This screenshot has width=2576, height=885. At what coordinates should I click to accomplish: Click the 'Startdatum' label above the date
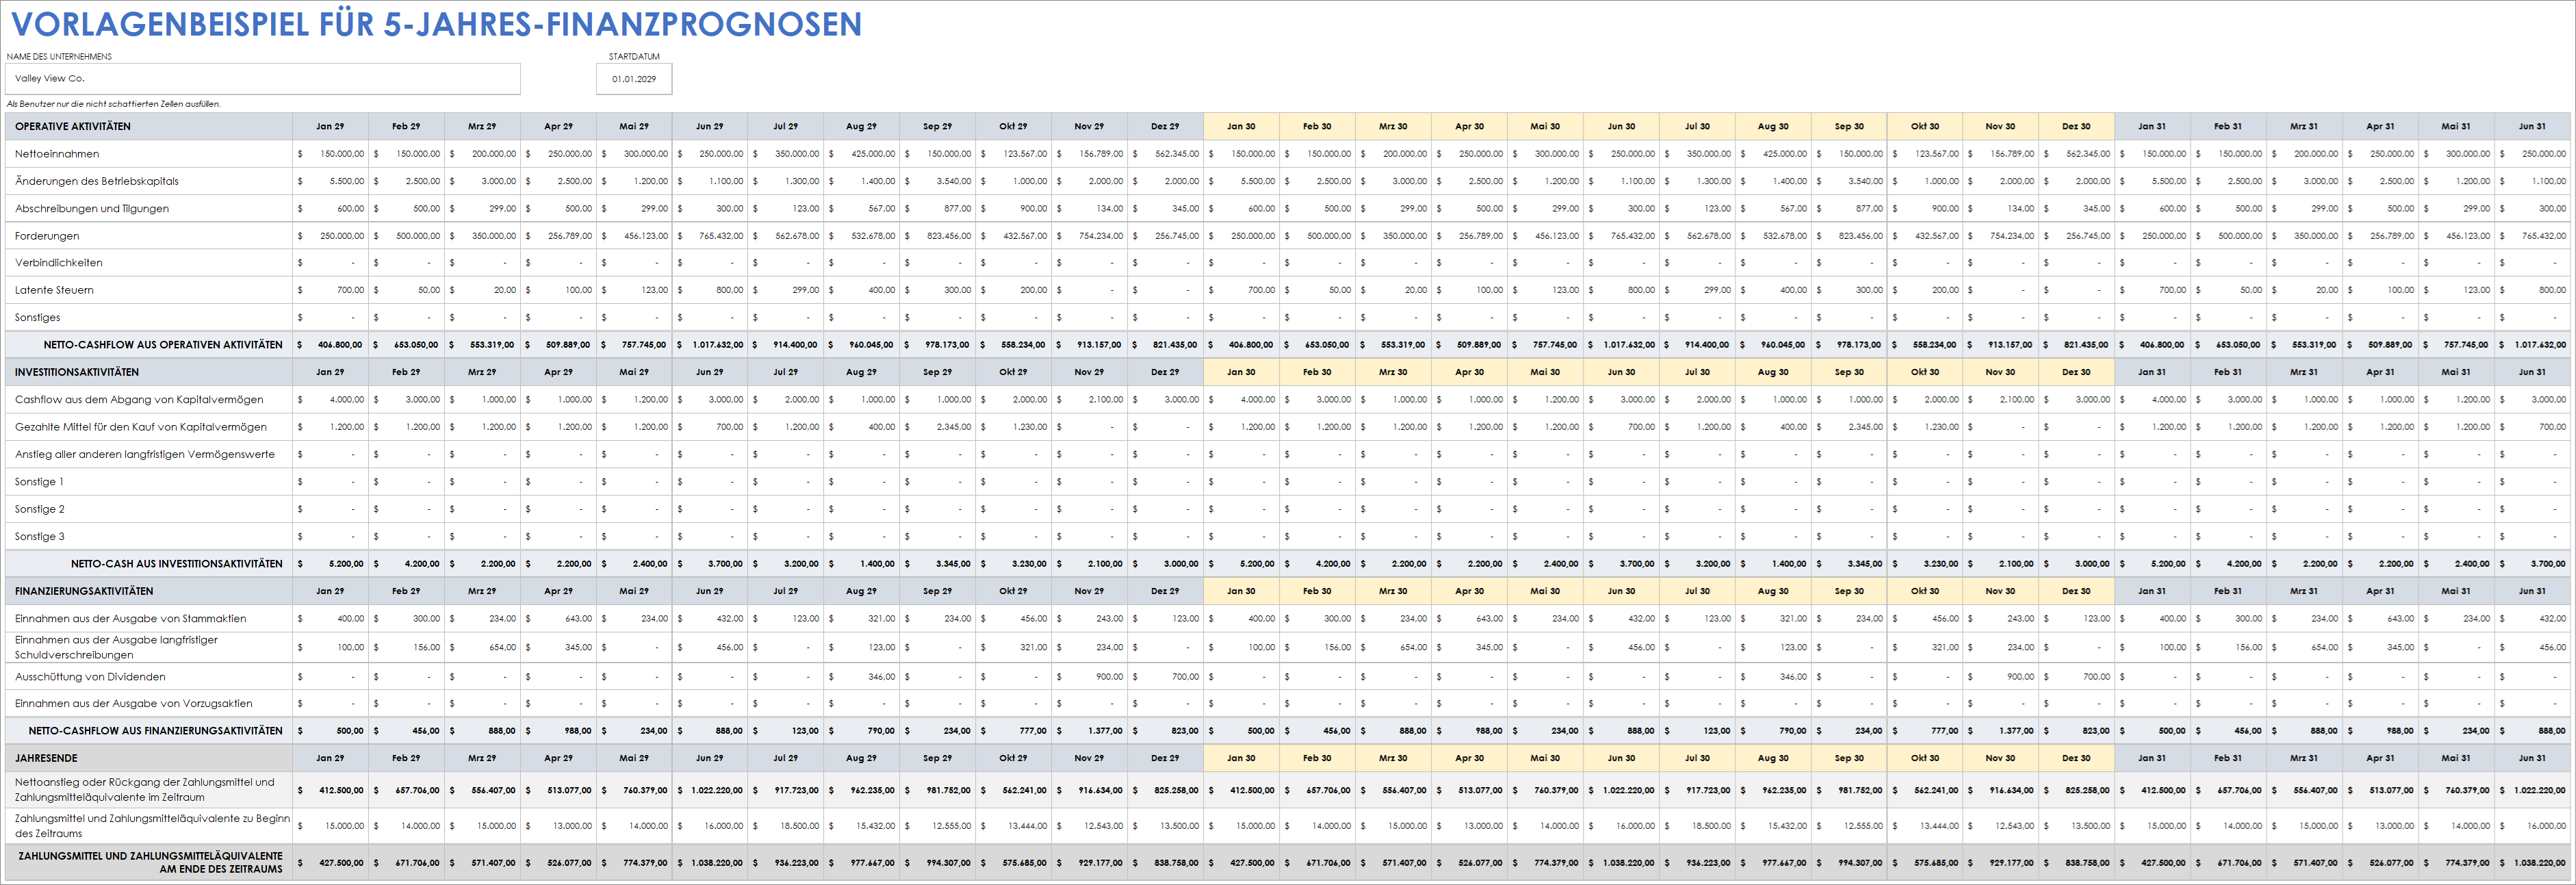(x=634, y=56)
